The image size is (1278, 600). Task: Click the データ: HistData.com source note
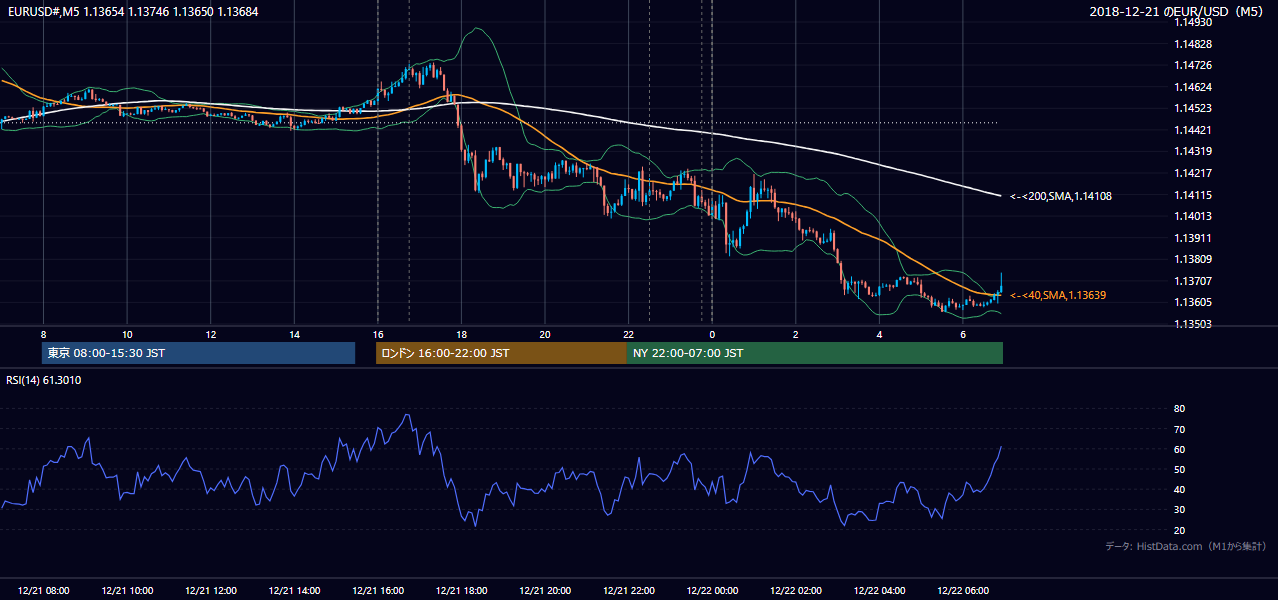pos(1185,546)
